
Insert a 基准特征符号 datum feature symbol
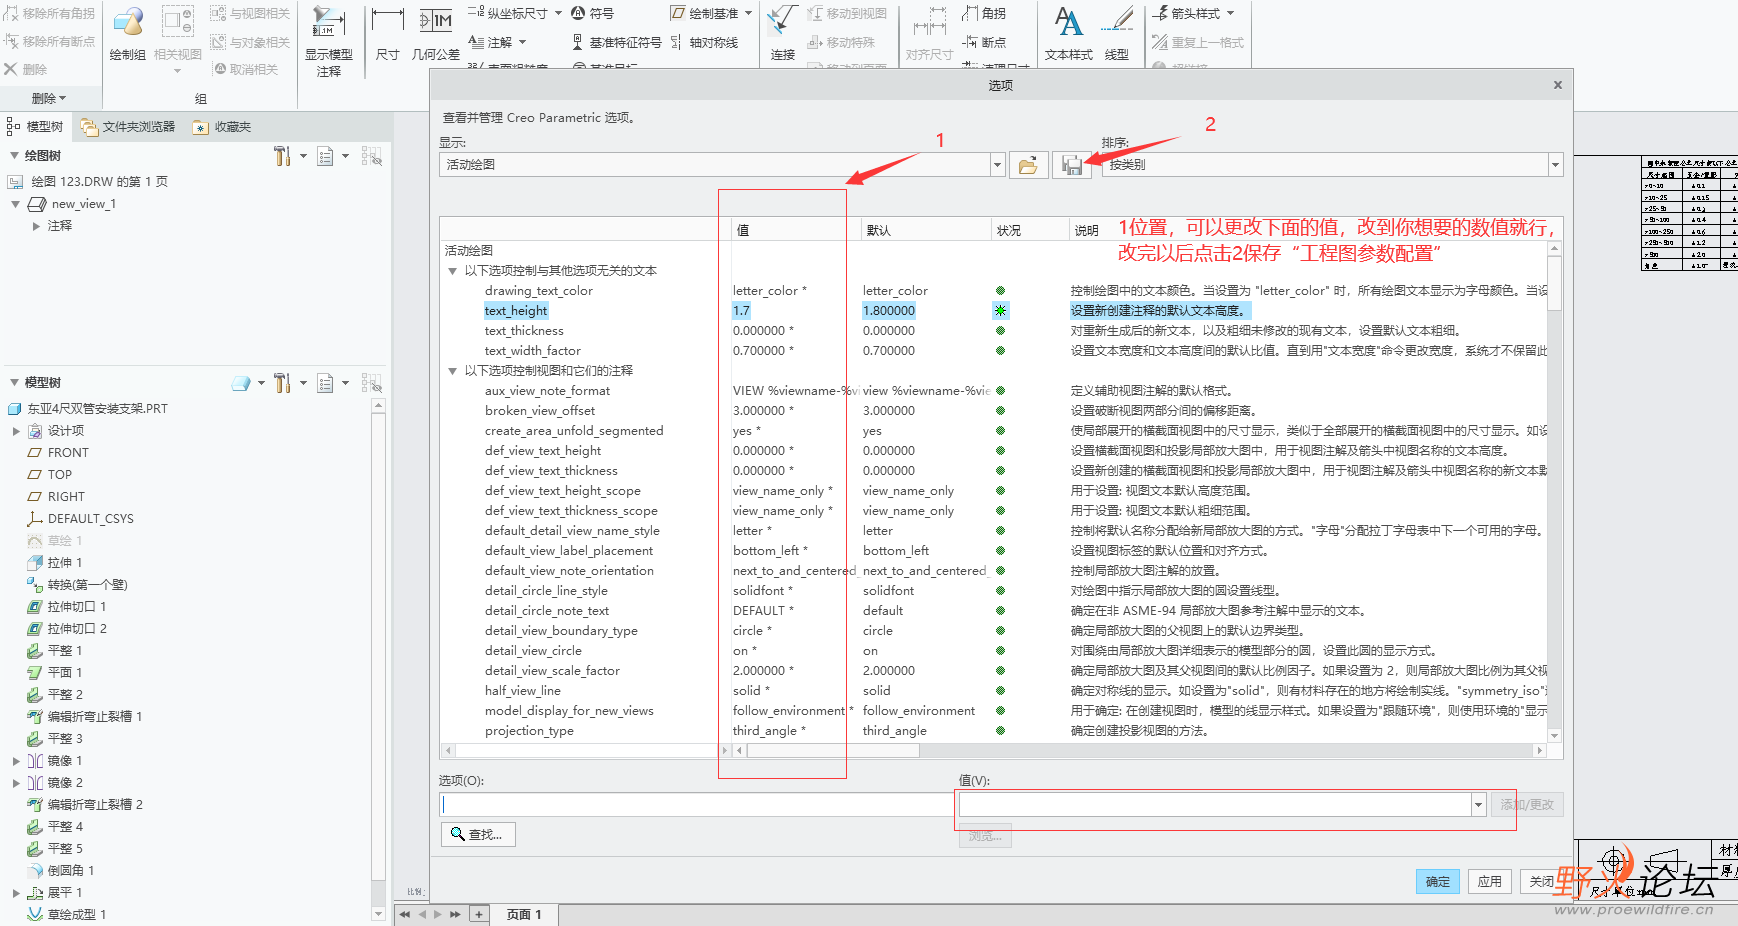[616, 42]
